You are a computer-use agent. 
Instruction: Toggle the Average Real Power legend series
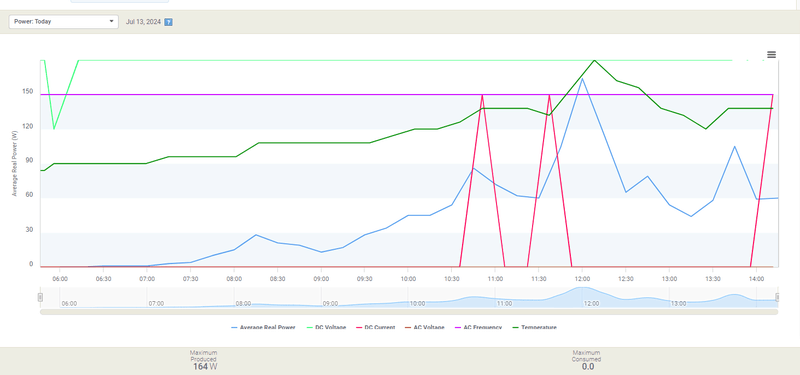[x=263, y=328]
